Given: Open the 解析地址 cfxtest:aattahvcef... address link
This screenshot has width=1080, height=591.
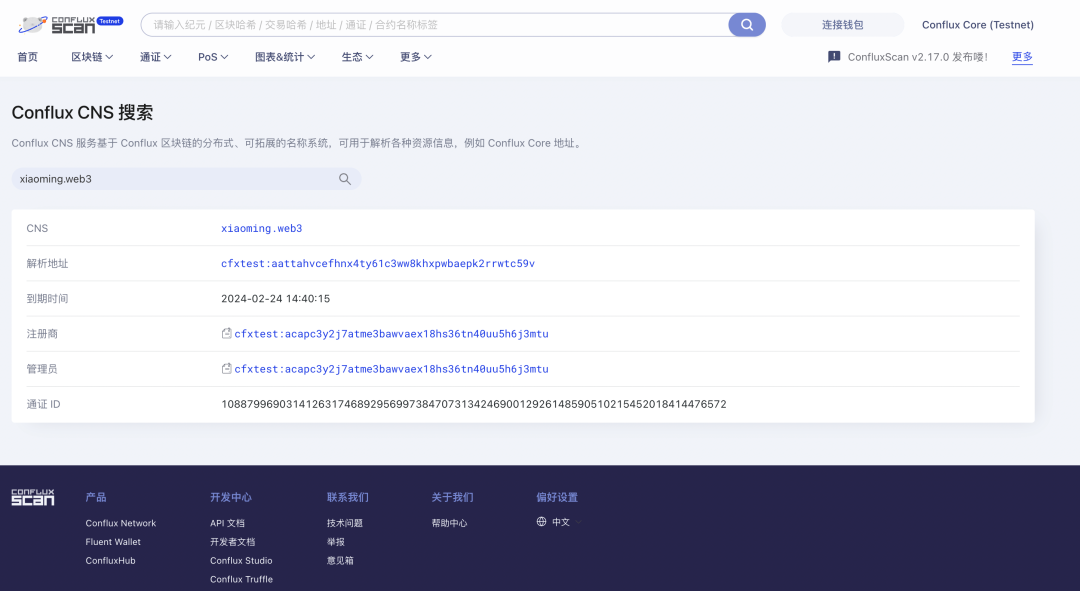Looking at the screenshot, I should pyautogui.click(x=378, y=263).
